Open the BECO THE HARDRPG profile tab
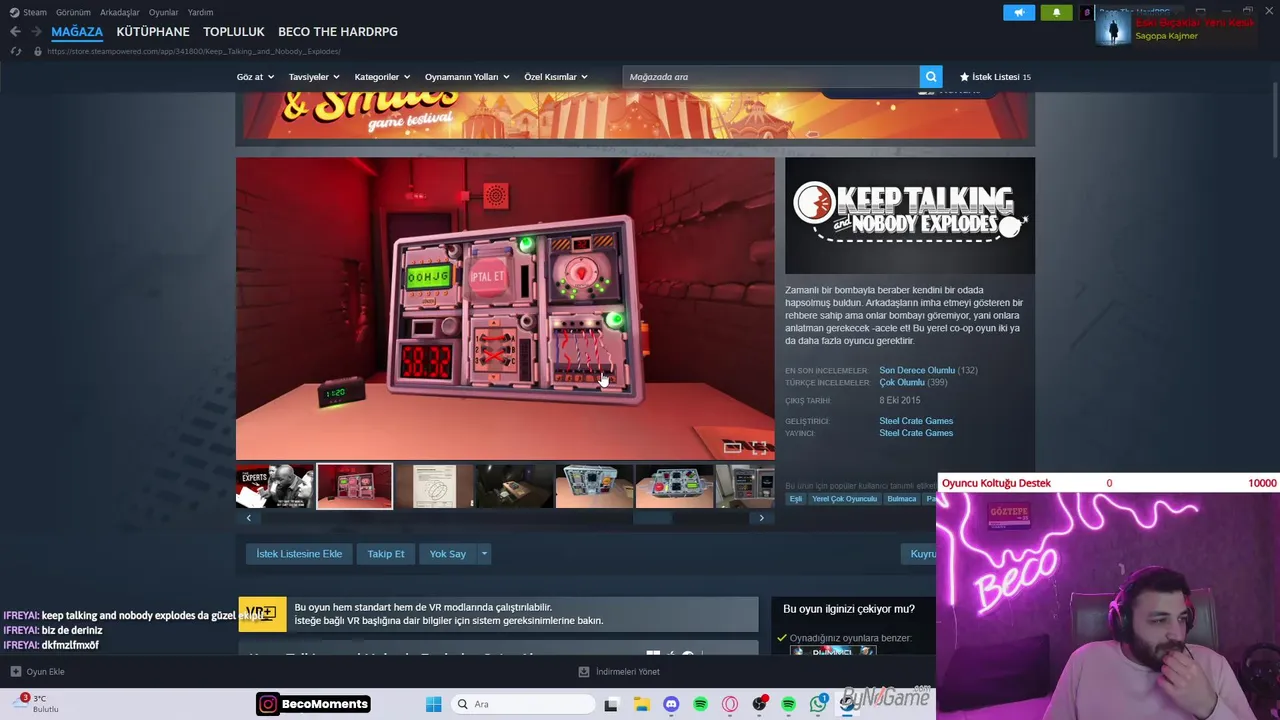Screen dimensions: 1280x720 (338, 32)
